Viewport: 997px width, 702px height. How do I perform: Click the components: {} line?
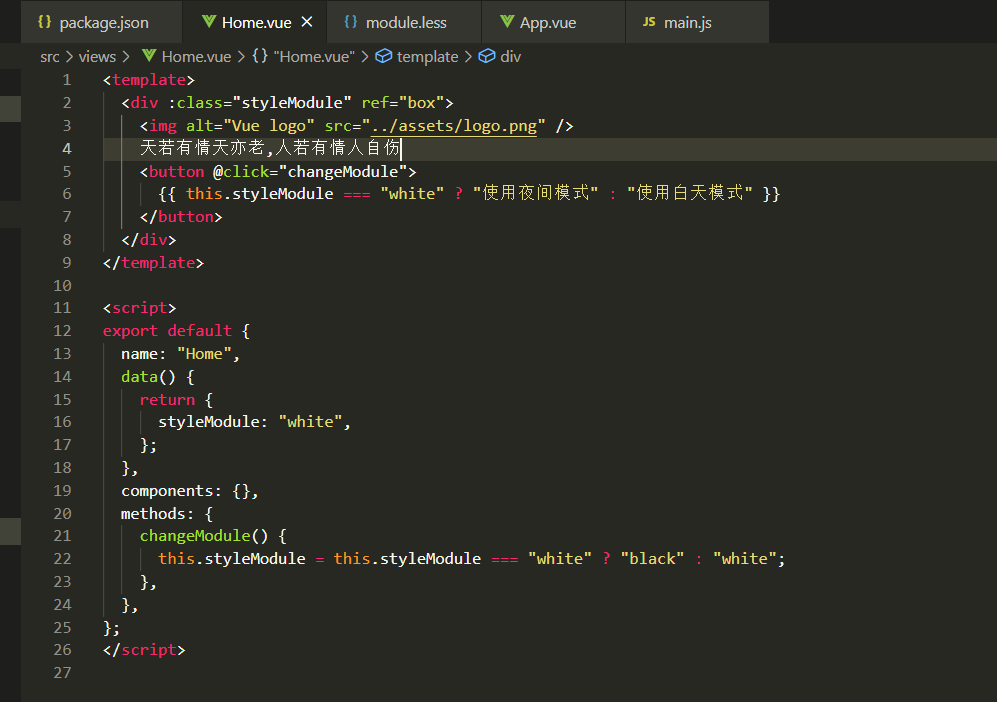[x=190, y=491]
